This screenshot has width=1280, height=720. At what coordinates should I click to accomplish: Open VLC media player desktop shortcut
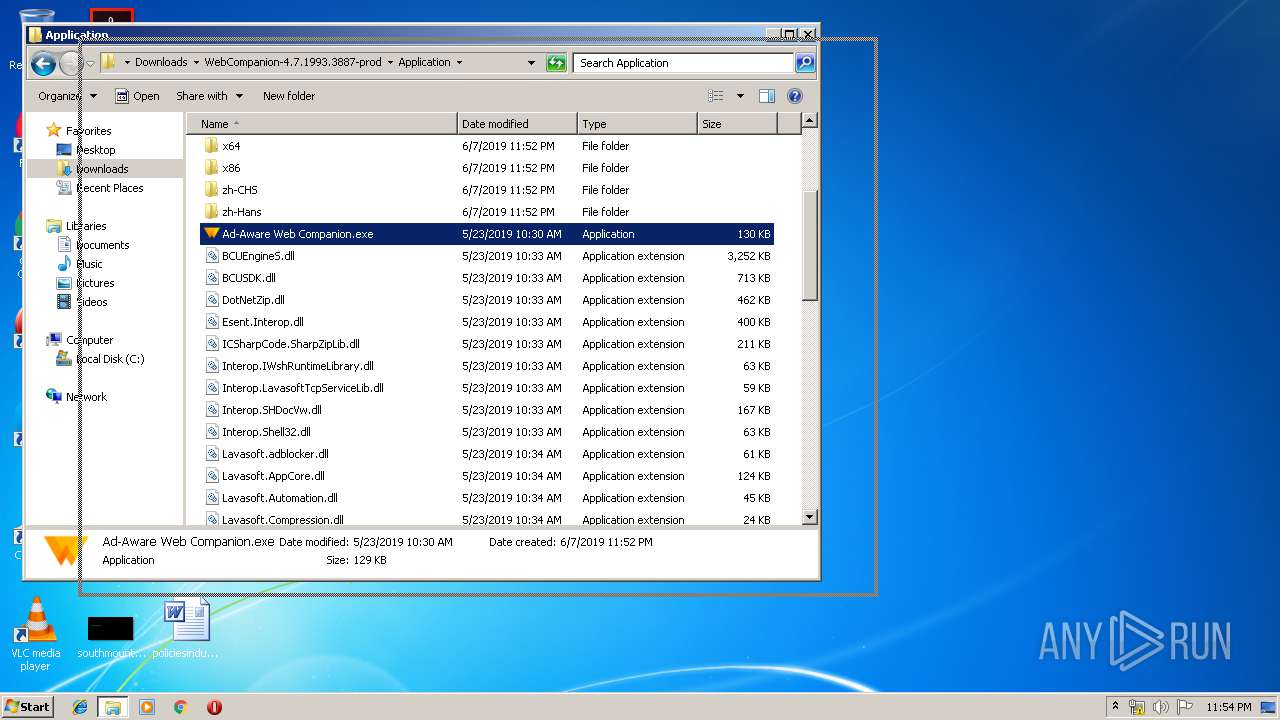point(36,634)
